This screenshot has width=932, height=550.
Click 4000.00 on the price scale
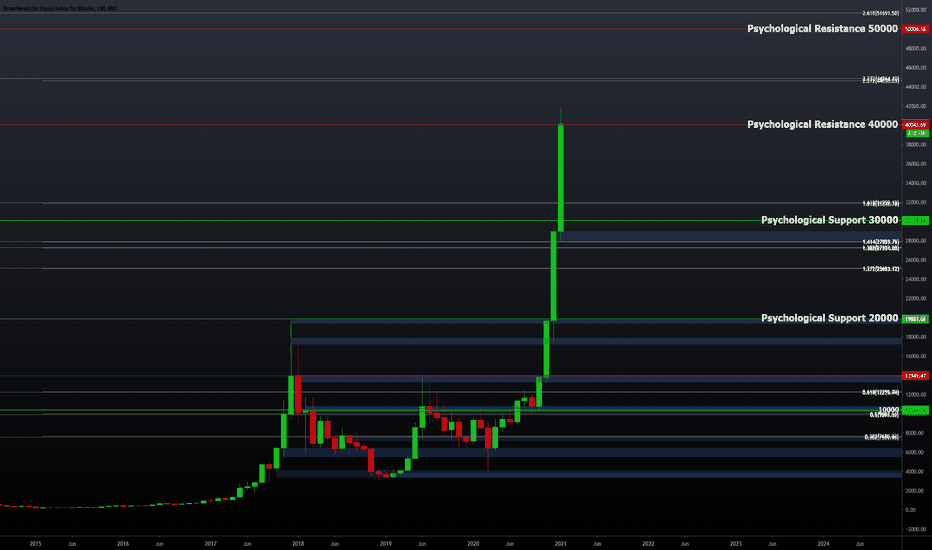916,472
